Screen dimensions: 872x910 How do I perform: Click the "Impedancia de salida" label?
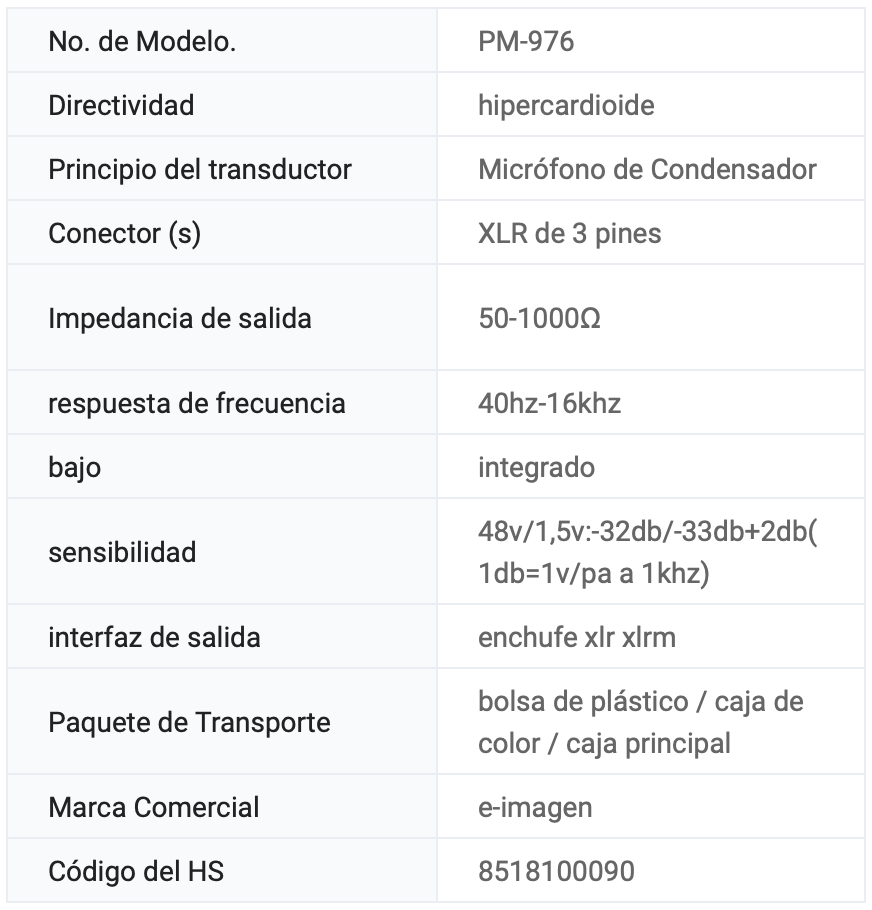tap(180, 318)
